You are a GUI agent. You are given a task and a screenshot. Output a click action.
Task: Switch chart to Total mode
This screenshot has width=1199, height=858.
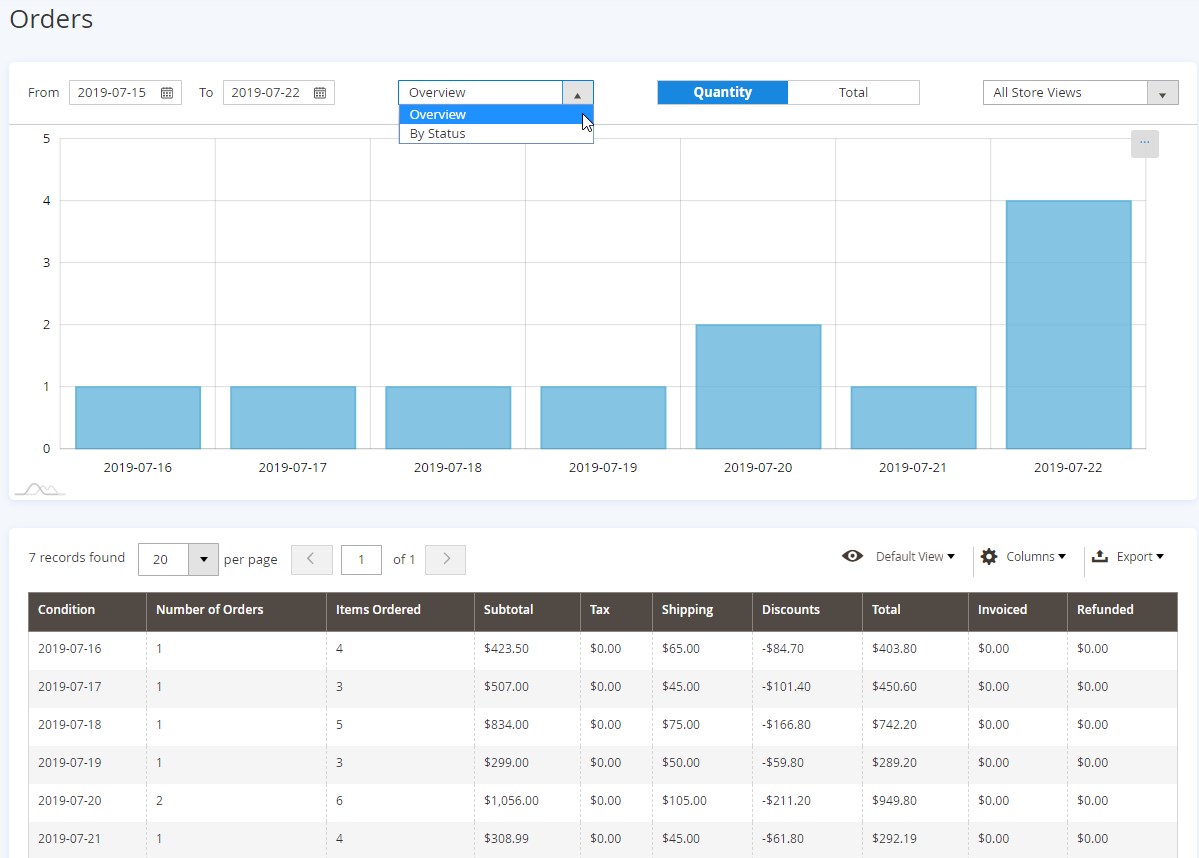853,92
